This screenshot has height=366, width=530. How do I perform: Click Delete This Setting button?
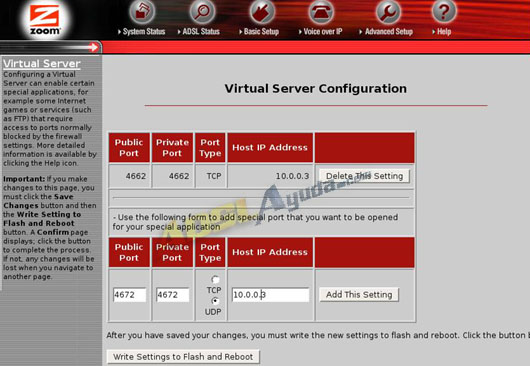[x=364, y=176]
